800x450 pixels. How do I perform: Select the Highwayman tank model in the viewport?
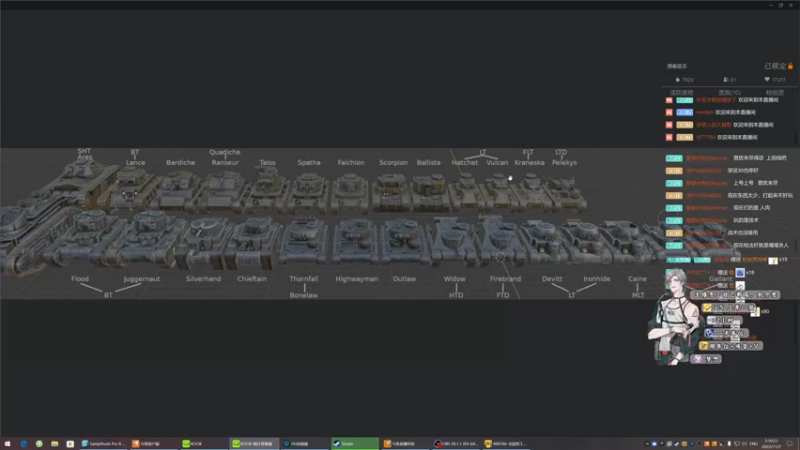pyautogui.click(x=356, y=241)
